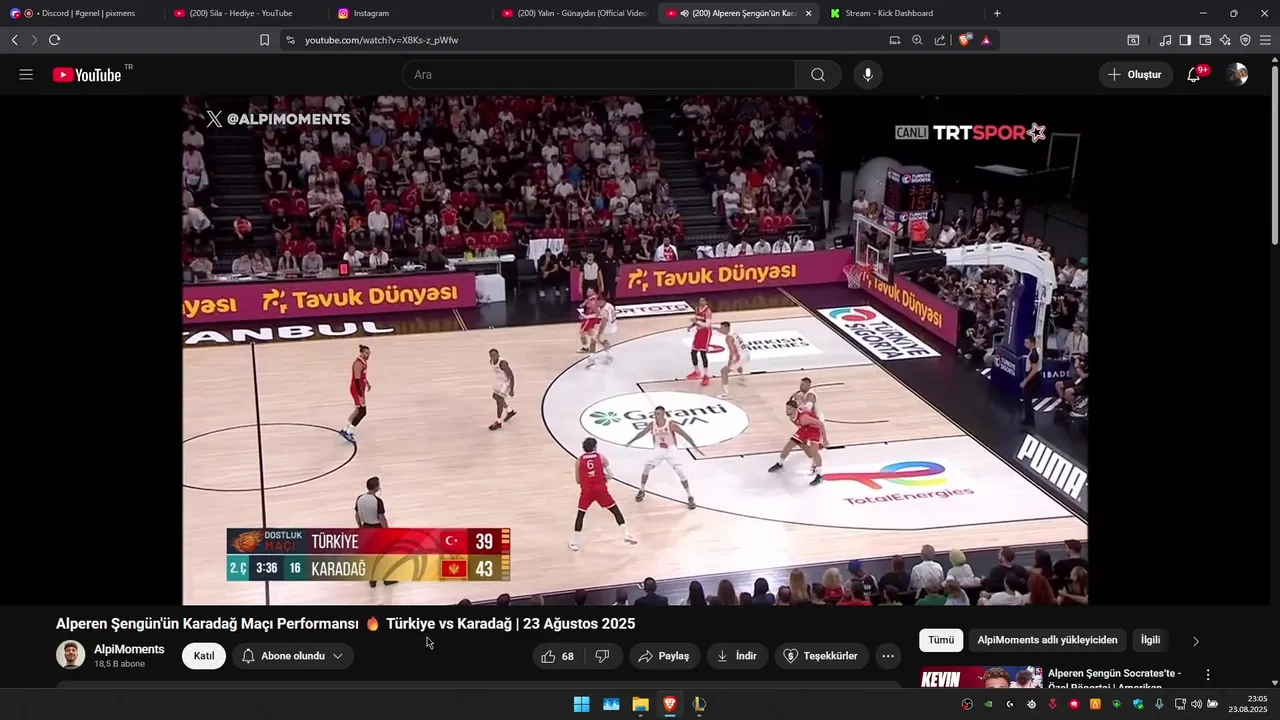This screenshot has height=720, width=1280.
Task: Open the YouTube guide hamburger menu
Action: [x=26, y=75]
